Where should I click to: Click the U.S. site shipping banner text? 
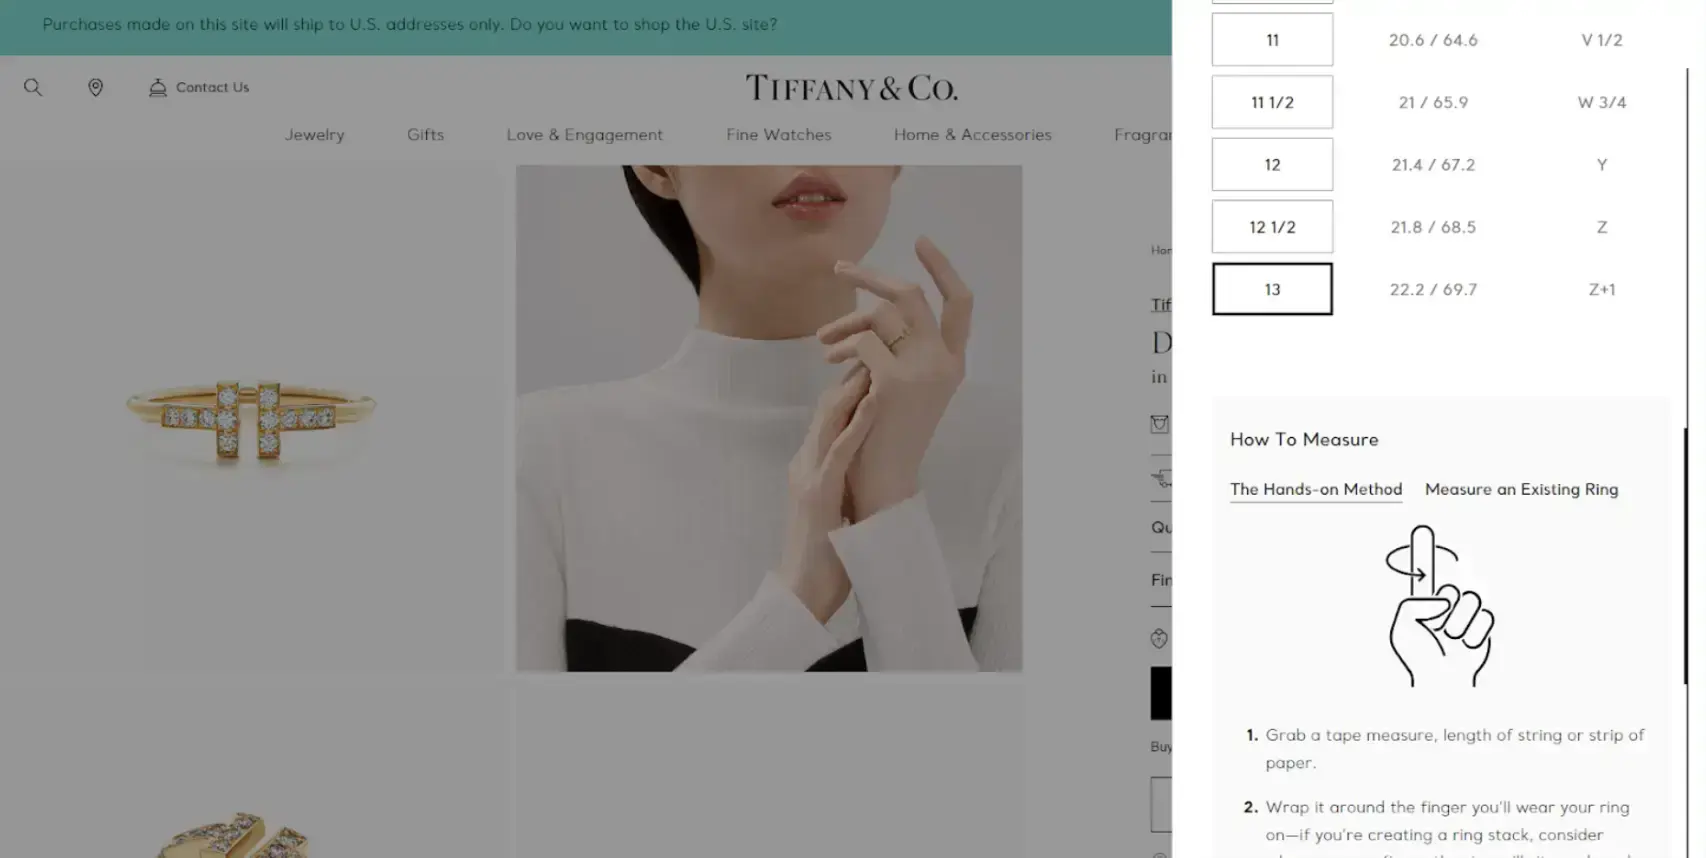point(410,24)
